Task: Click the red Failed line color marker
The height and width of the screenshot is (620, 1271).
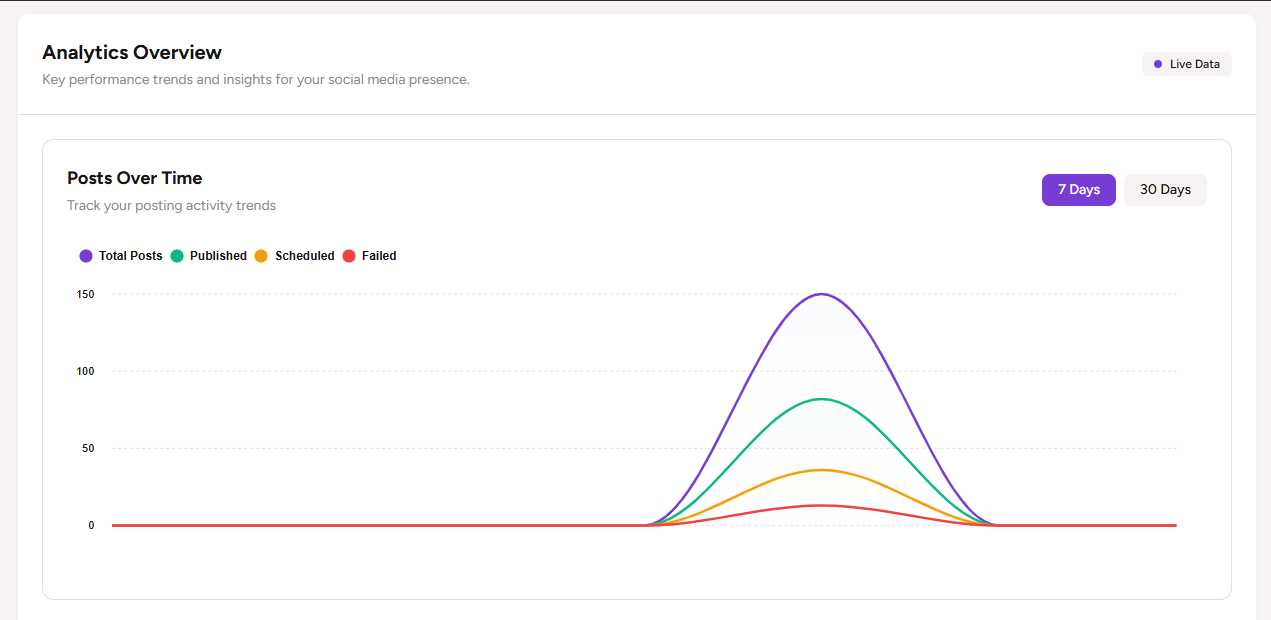Action: tap(349, 256)
